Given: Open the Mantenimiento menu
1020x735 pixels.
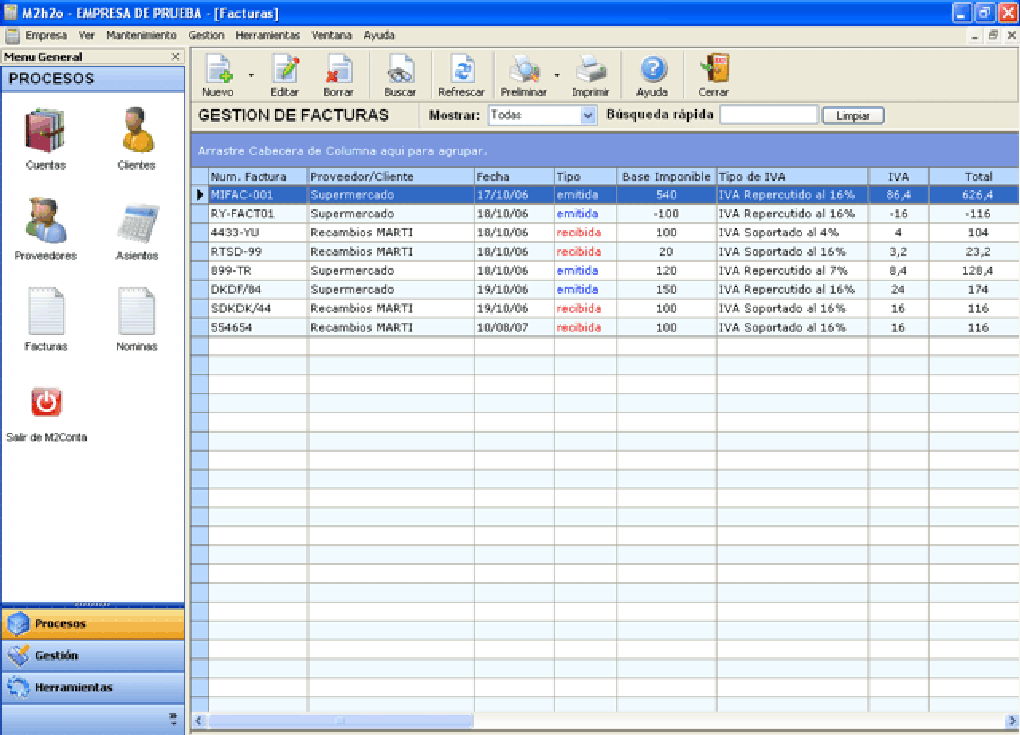Looking at the screenshot, I should coord(141,35).
